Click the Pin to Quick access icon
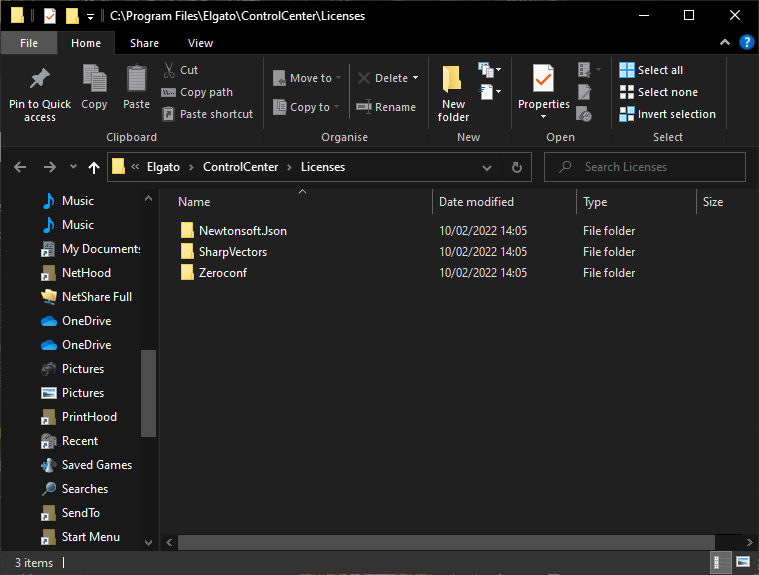759x575 pixels. [40, 79]
